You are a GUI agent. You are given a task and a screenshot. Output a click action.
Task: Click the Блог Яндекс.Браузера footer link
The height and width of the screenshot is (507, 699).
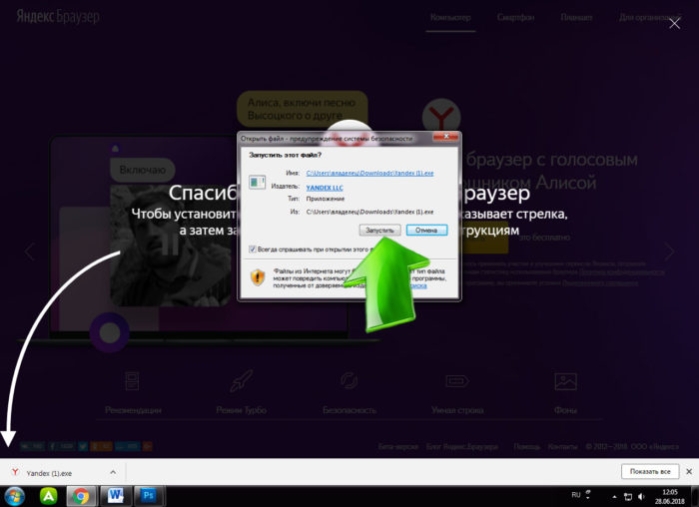click(462, 446)
